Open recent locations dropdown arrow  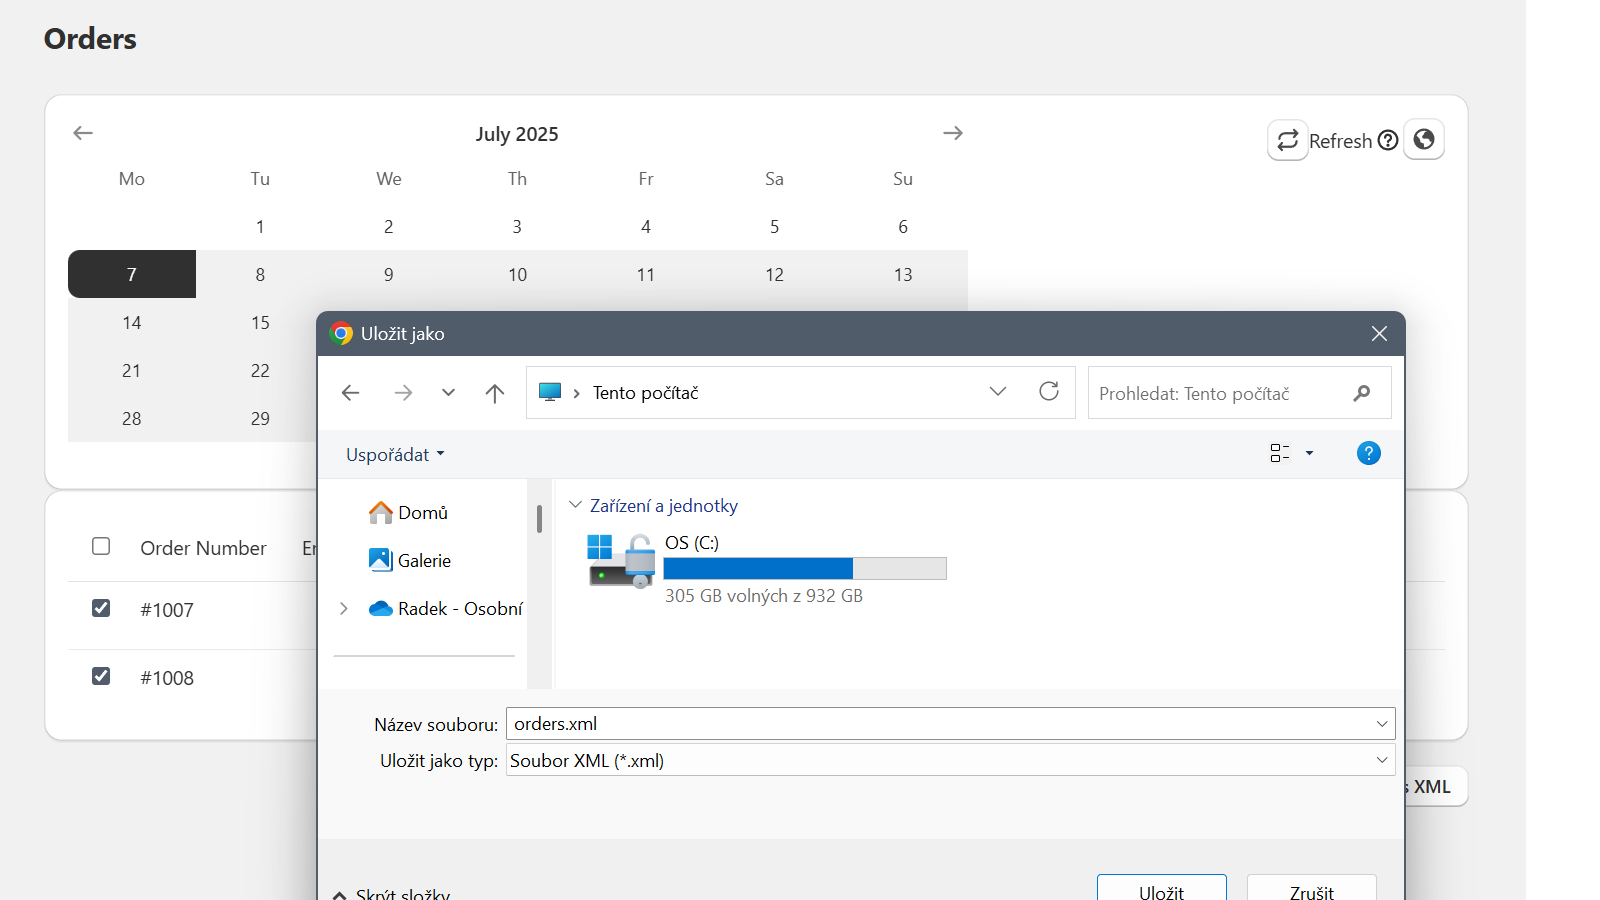pyautogui.click(x=448, y=393)
